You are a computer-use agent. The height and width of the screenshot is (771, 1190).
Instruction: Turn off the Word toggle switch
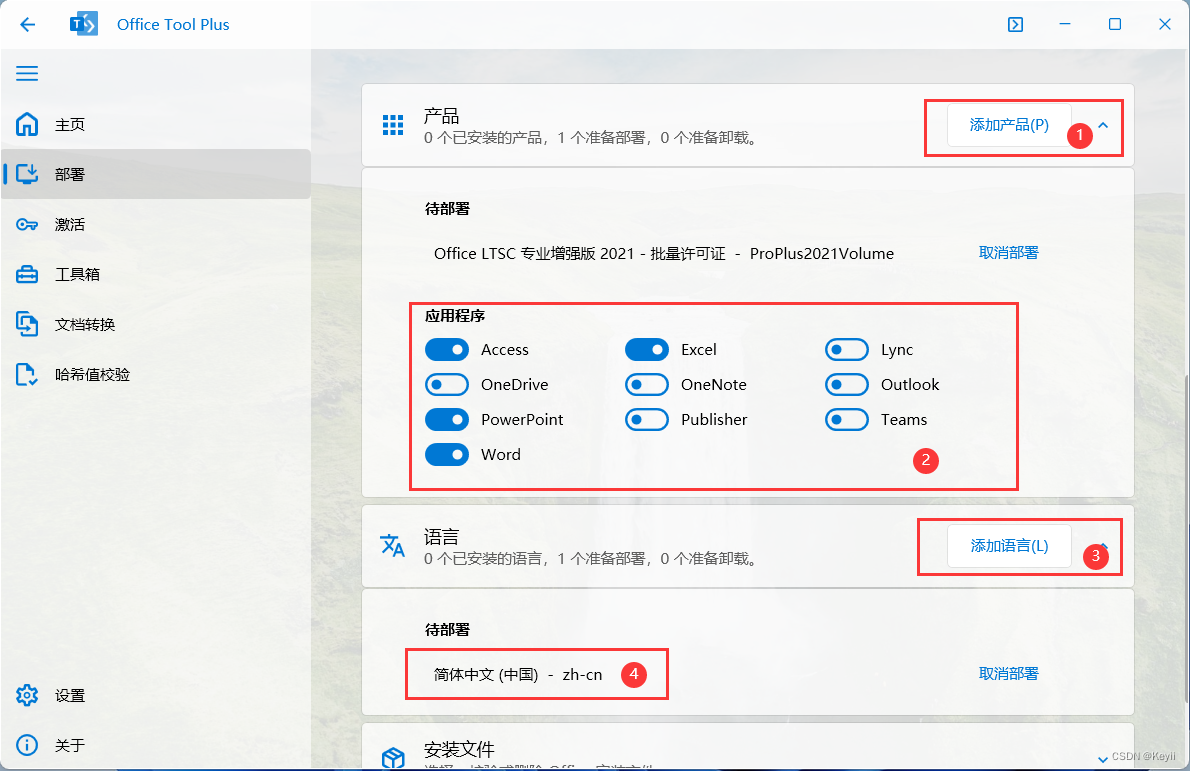(447, 454)
